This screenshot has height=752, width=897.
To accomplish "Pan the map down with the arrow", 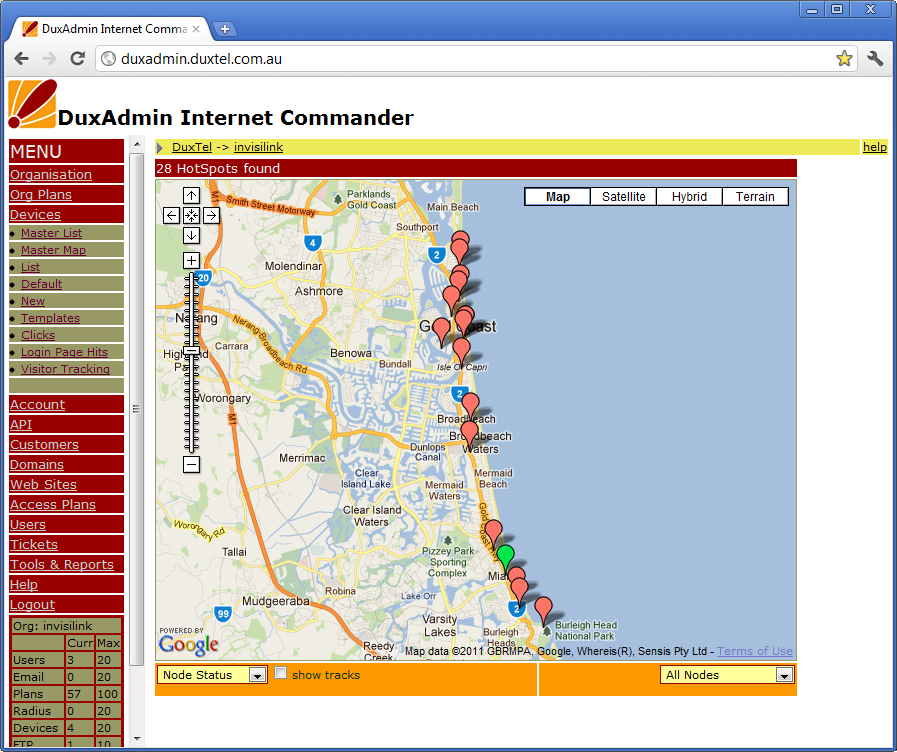I will point(191,235).
